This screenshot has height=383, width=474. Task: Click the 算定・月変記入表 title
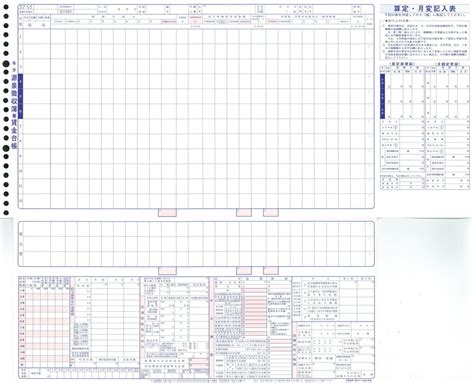tap(425, 9)
